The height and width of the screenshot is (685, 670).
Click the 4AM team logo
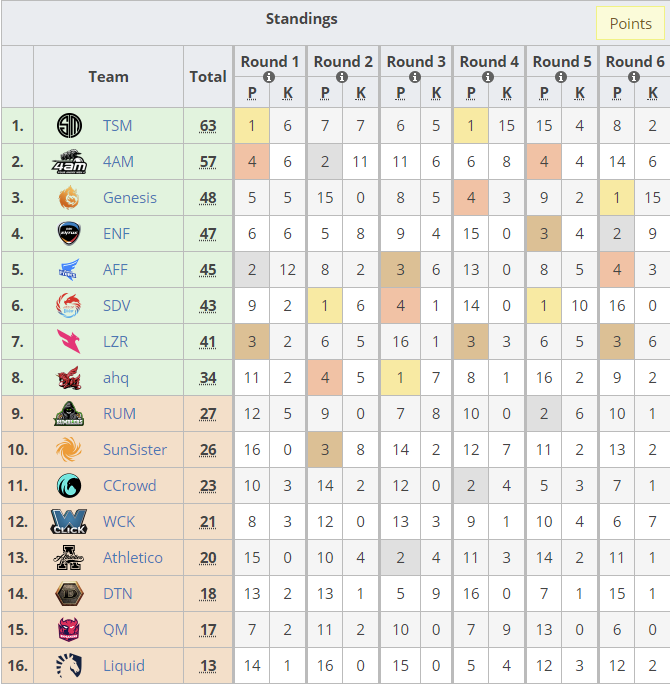[x=69, y=162]
